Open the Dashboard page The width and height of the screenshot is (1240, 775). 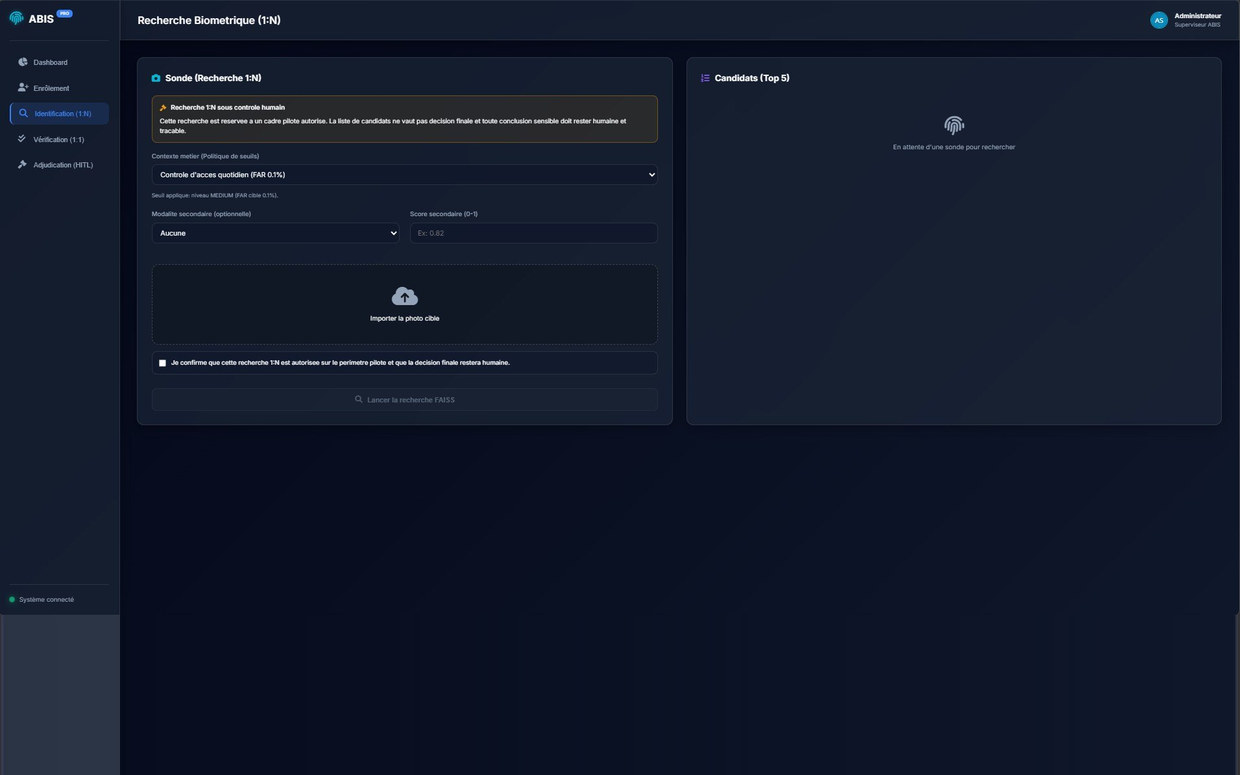[x=59, y=62]
